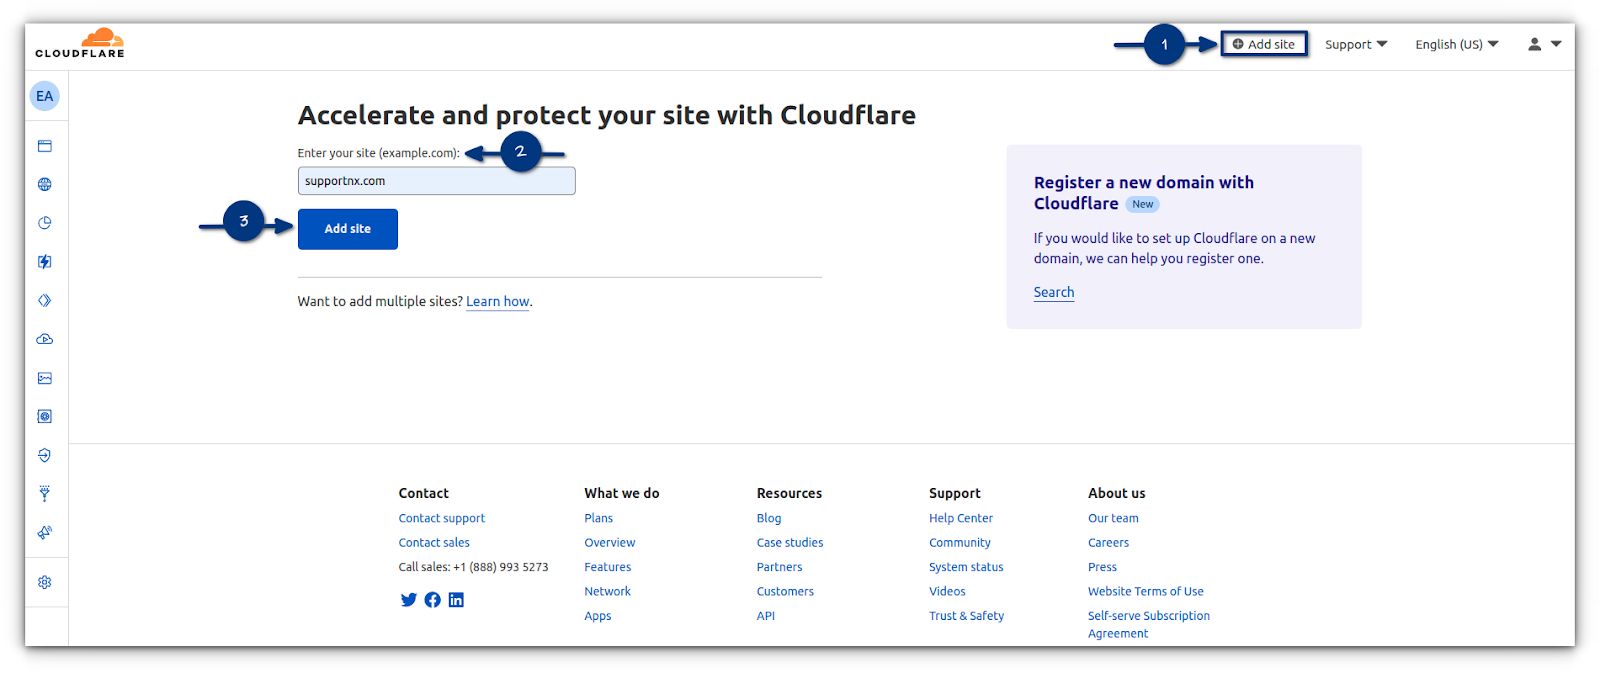The image size is (1600, 673).
Task: Click the lightning bolt sidebar icon
Action: (x=45, y=262)
